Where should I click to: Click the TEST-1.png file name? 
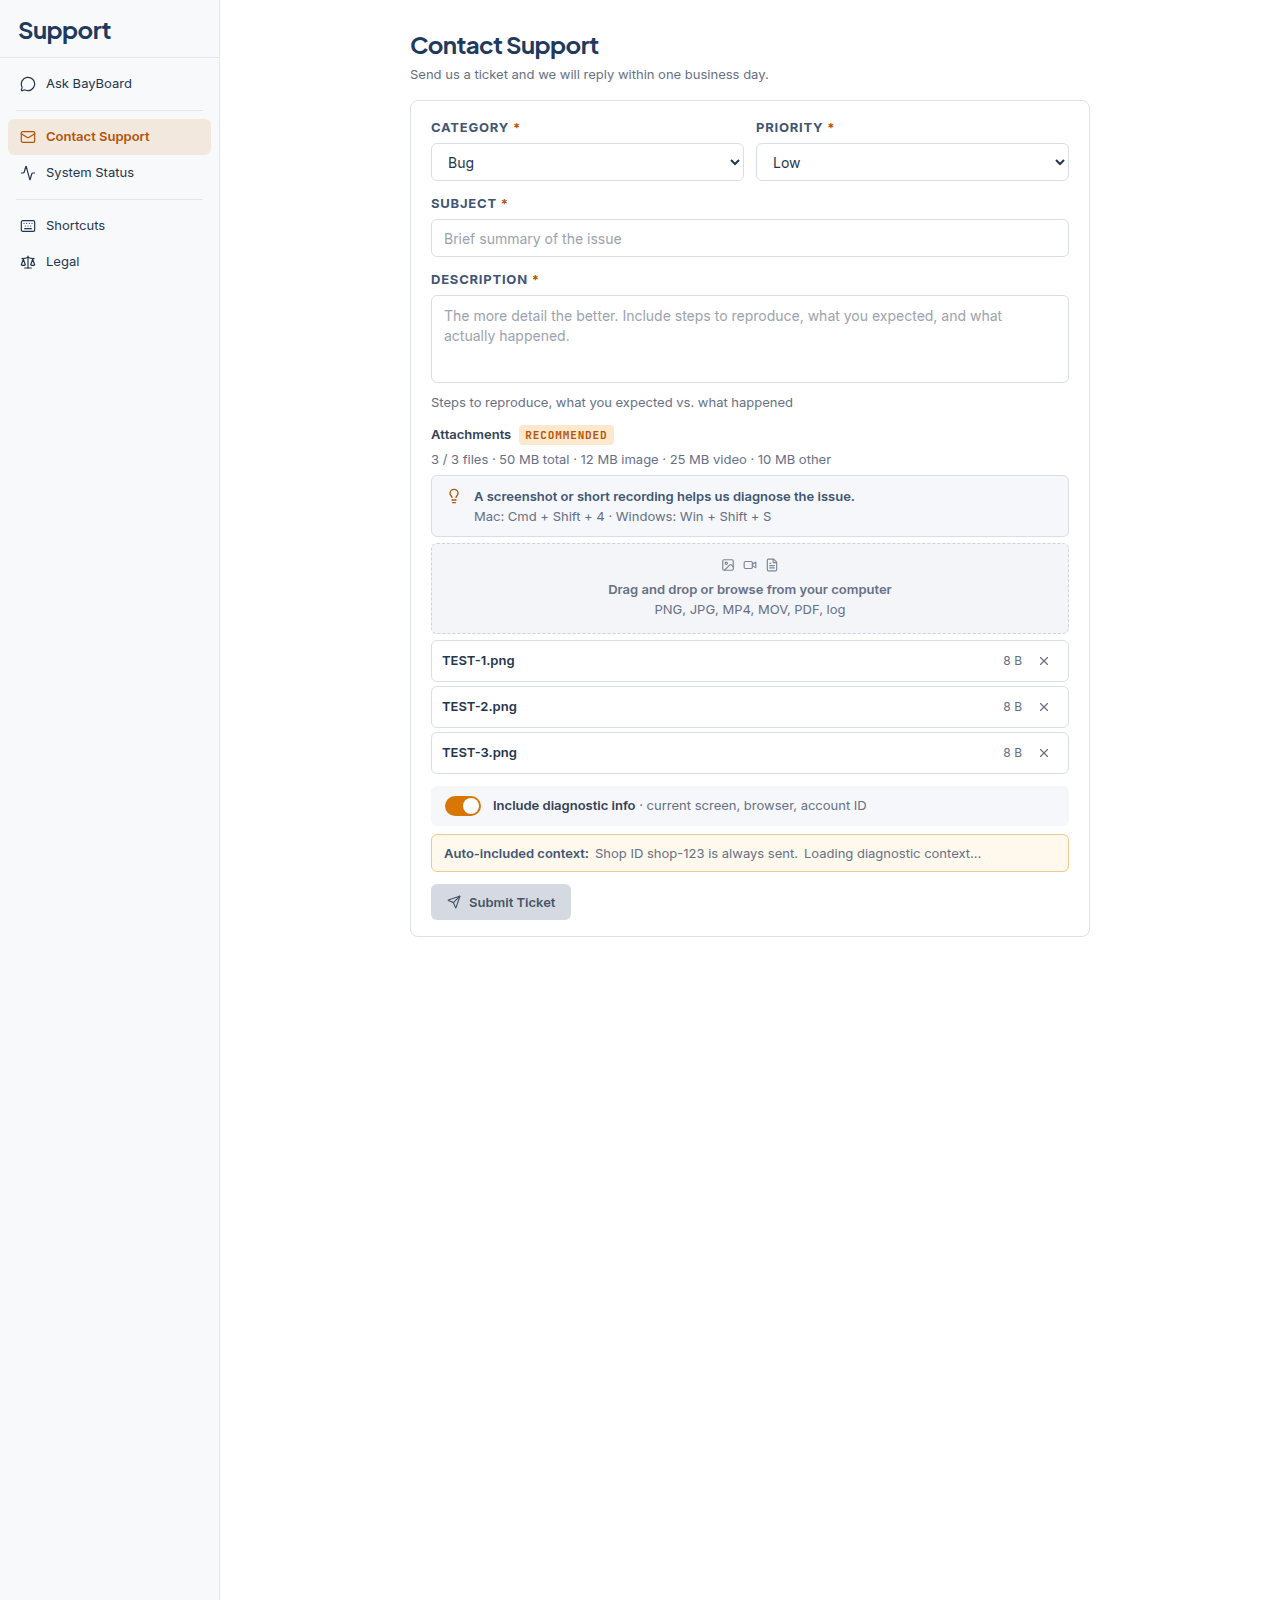point(478,661)
